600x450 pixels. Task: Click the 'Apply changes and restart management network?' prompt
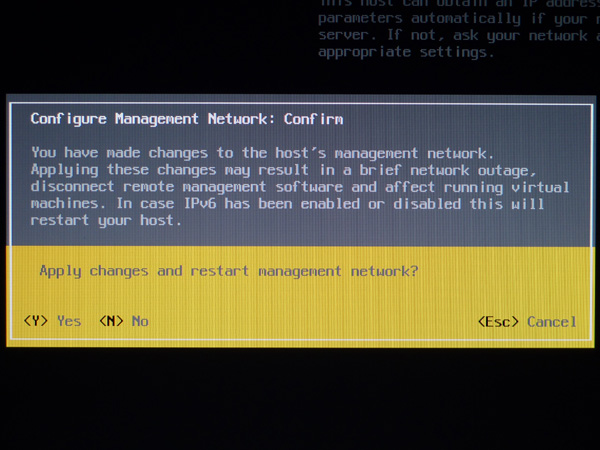228,271
